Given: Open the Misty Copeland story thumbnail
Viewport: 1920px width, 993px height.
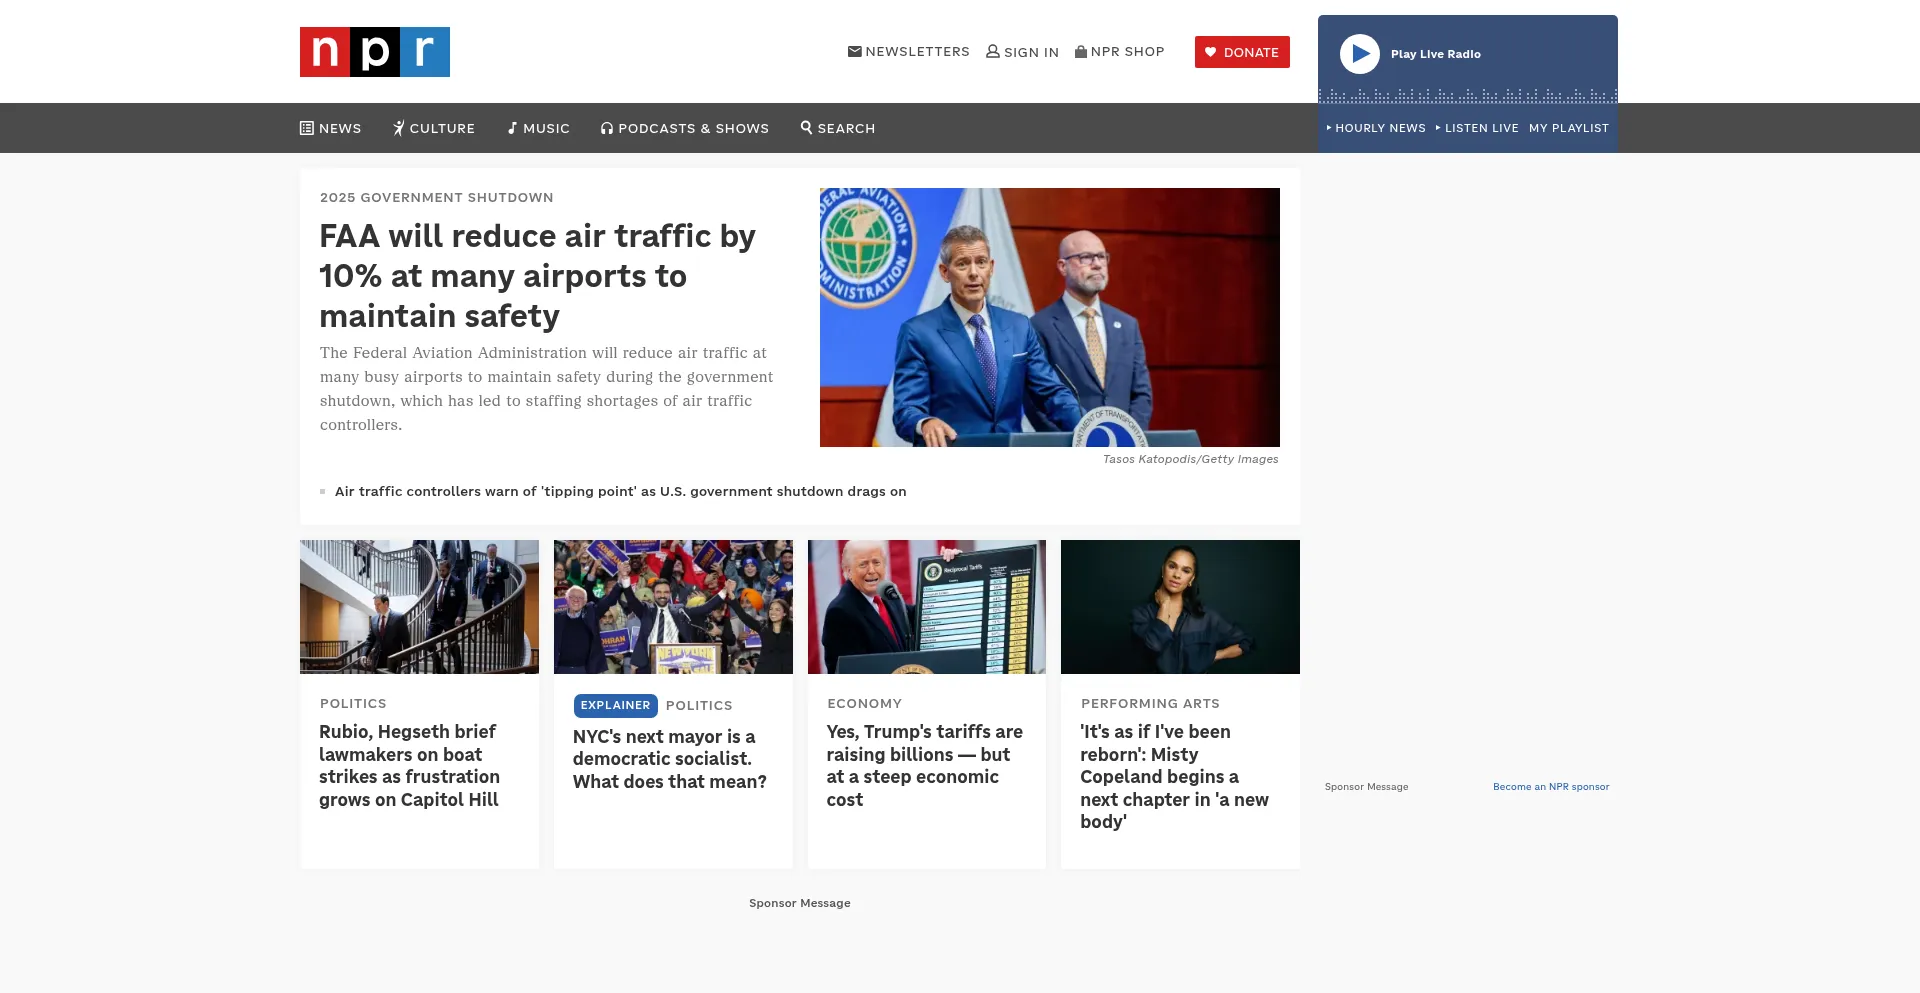Looking at the screenshot, I should click(x=1180, y=607).
